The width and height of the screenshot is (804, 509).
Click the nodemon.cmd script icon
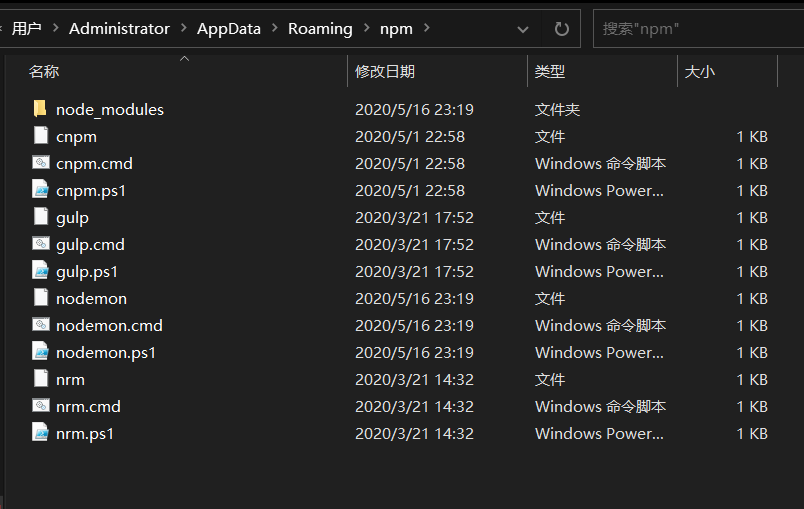point(41,325)
